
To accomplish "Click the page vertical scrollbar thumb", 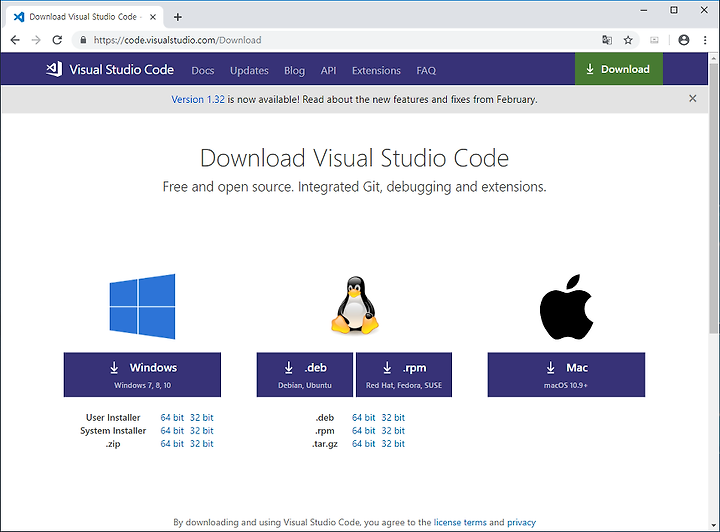I will [x=713, y=197].
